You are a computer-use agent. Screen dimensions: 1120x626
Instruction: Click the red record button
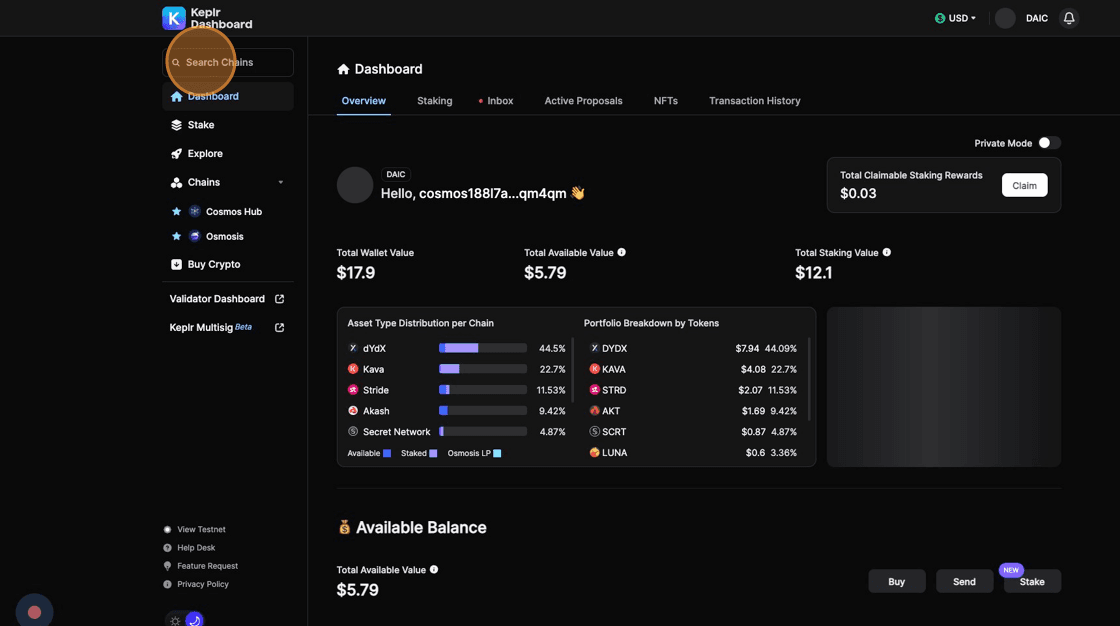coord(34,611)
